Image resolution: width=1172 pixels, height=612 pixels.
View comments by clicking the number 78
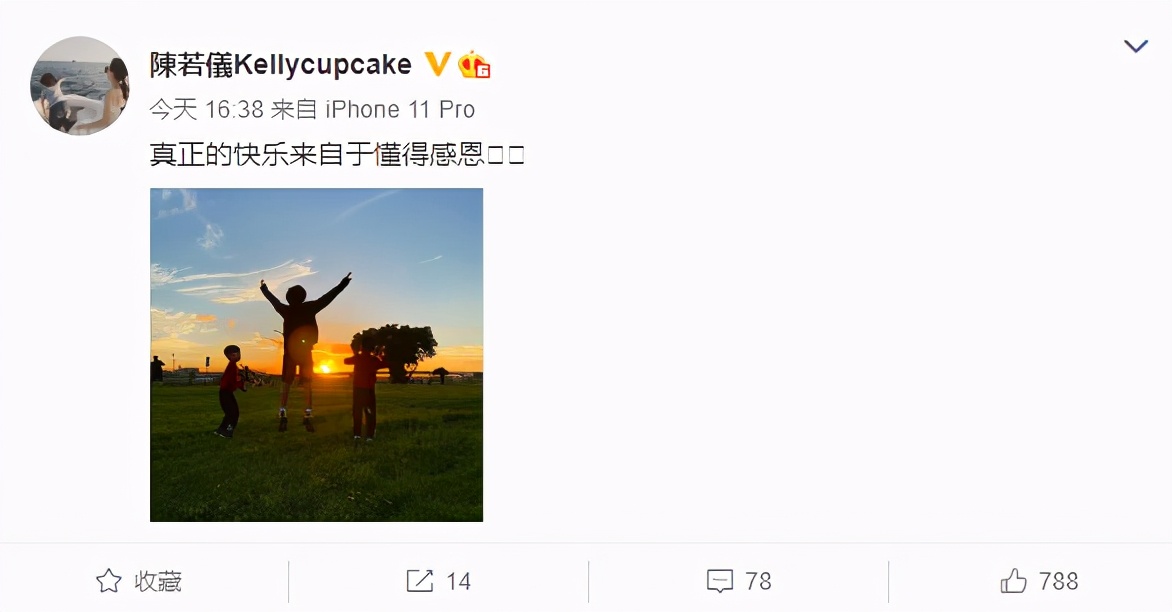[757, 580]
